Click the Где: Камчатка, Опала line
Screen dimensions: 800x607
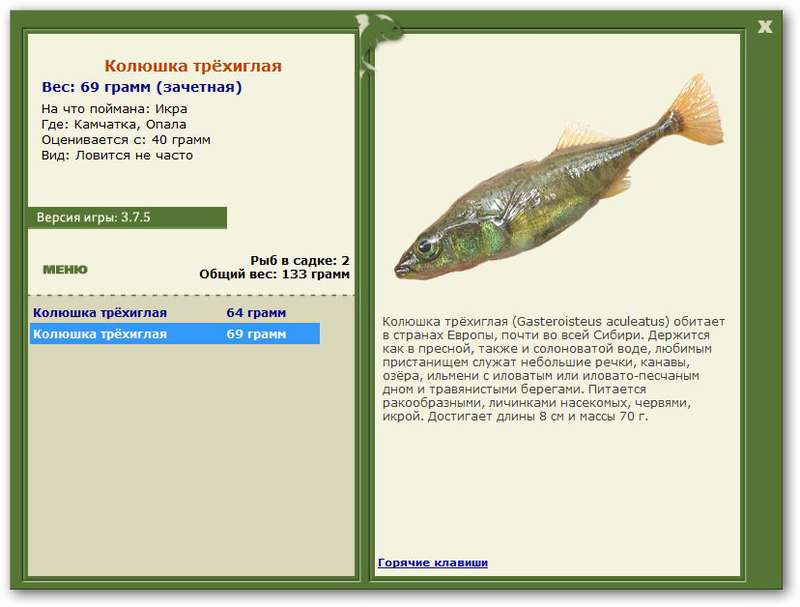tap(114, 124)
